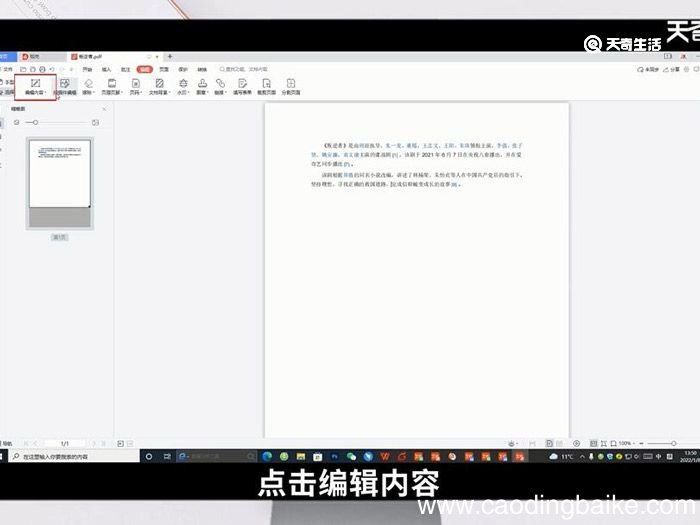Open the Edge browser from the taskbar
Image resolution: width=700 pixels, height=525 pixels.
[x=267, y=456]
